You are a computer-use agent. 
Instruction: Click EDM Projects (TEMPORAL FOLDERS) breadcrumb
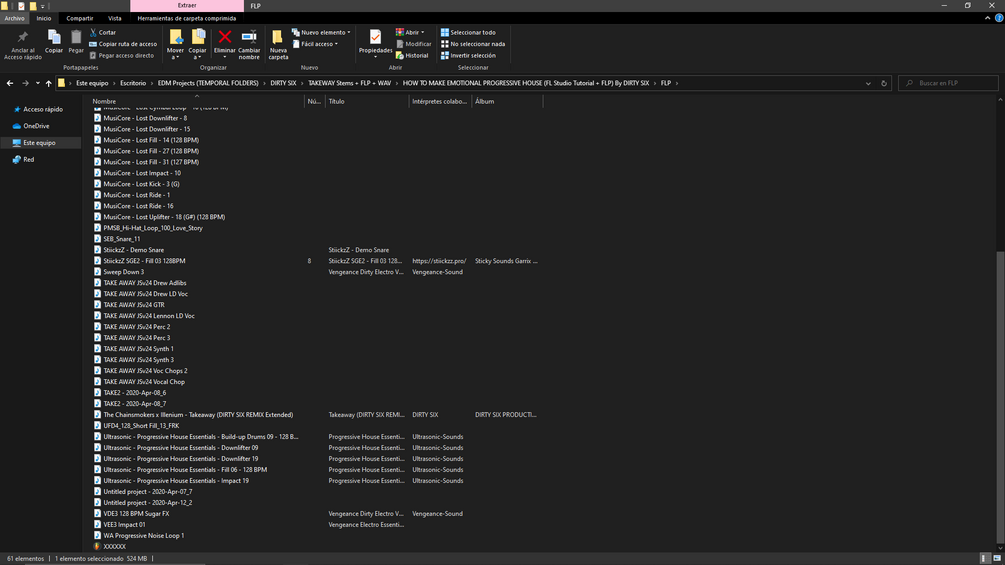[x=208, y=83]
